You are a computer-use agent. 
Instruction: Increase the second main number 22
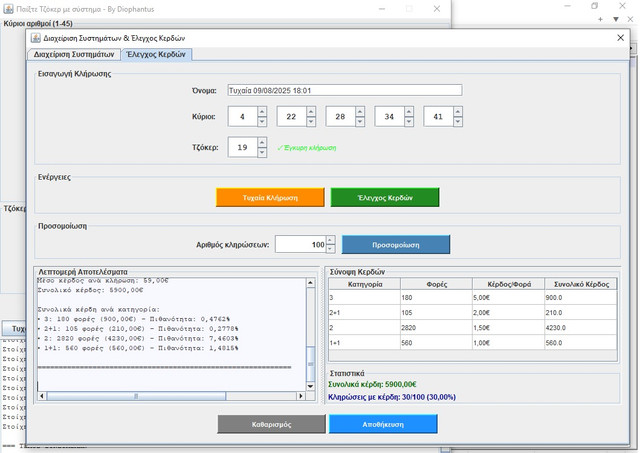tap(311, 111)
